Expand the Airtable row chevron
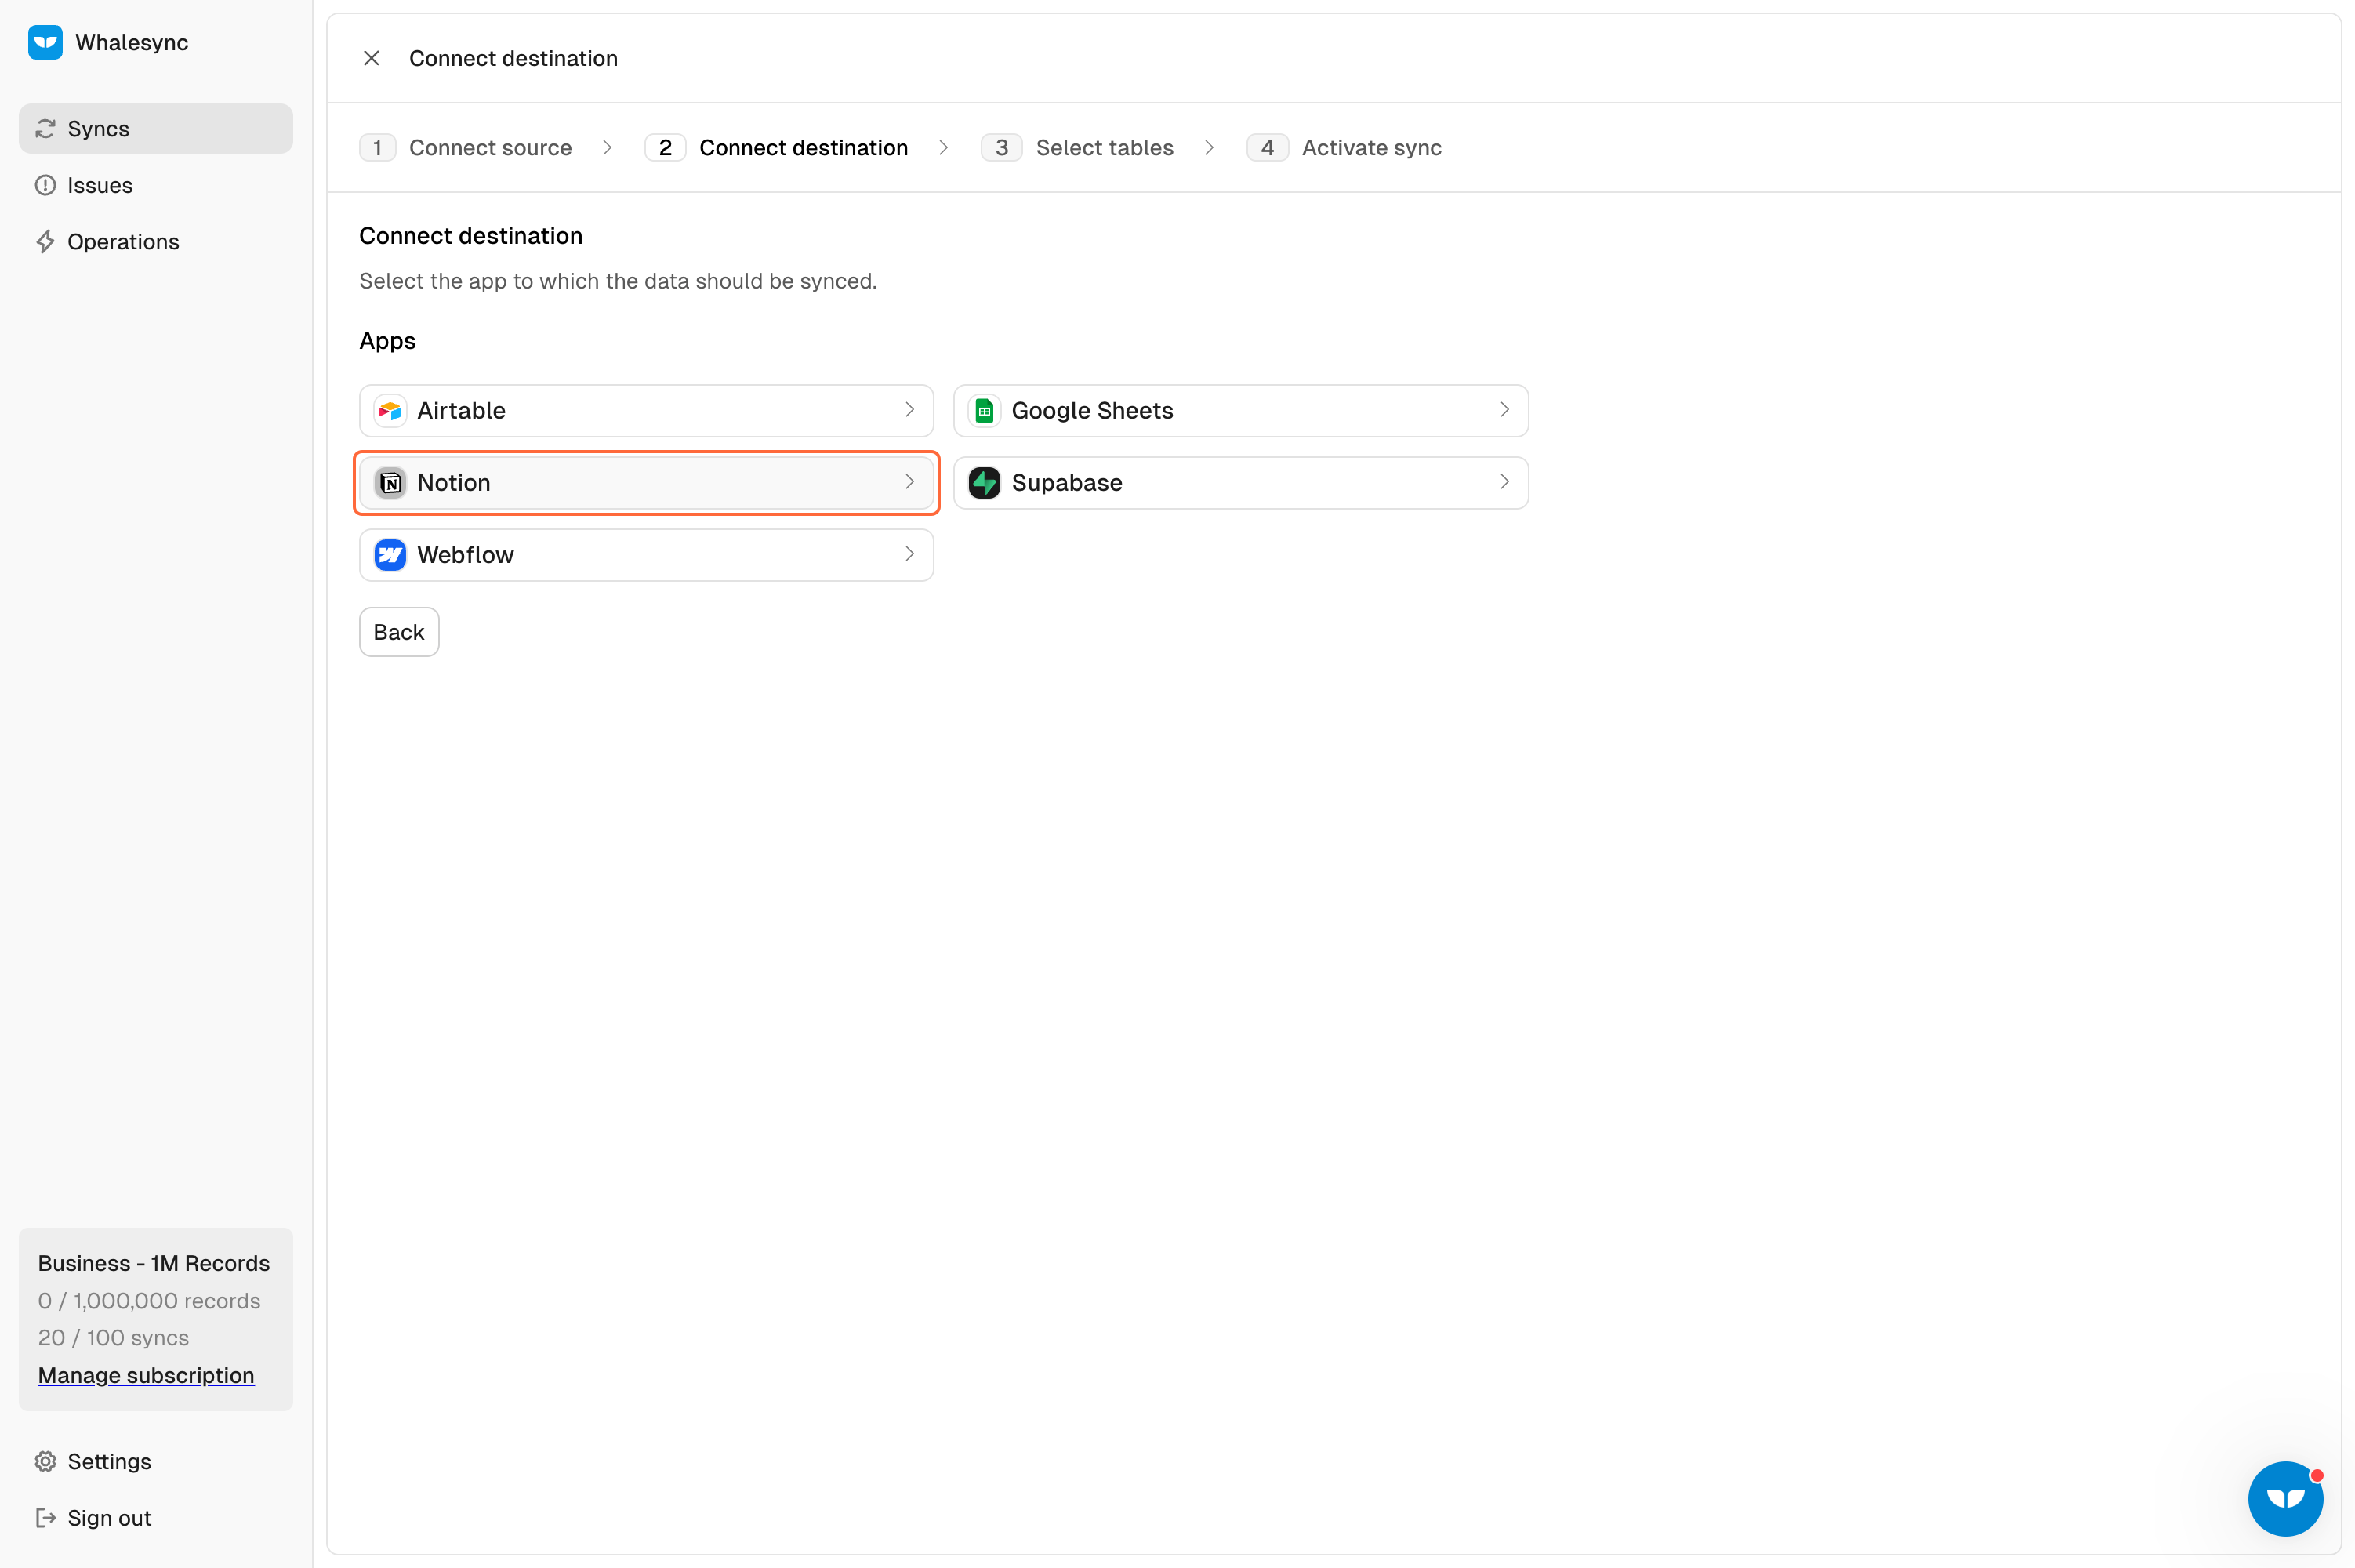 tap(909, 410)
